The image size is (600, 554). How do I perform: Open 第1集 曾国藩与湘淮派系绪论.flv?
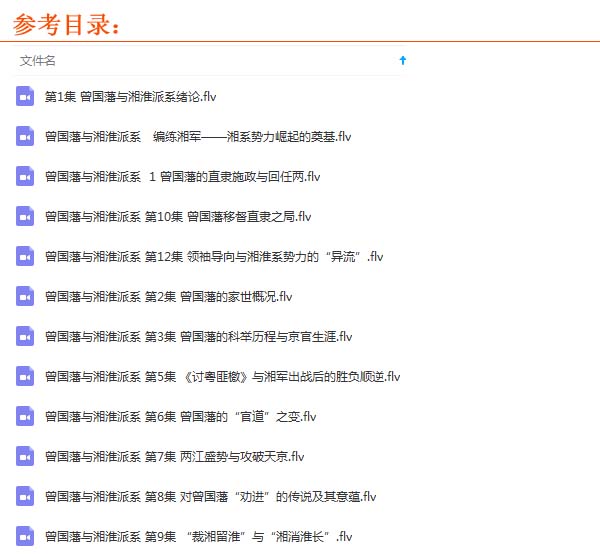point(130,97)
